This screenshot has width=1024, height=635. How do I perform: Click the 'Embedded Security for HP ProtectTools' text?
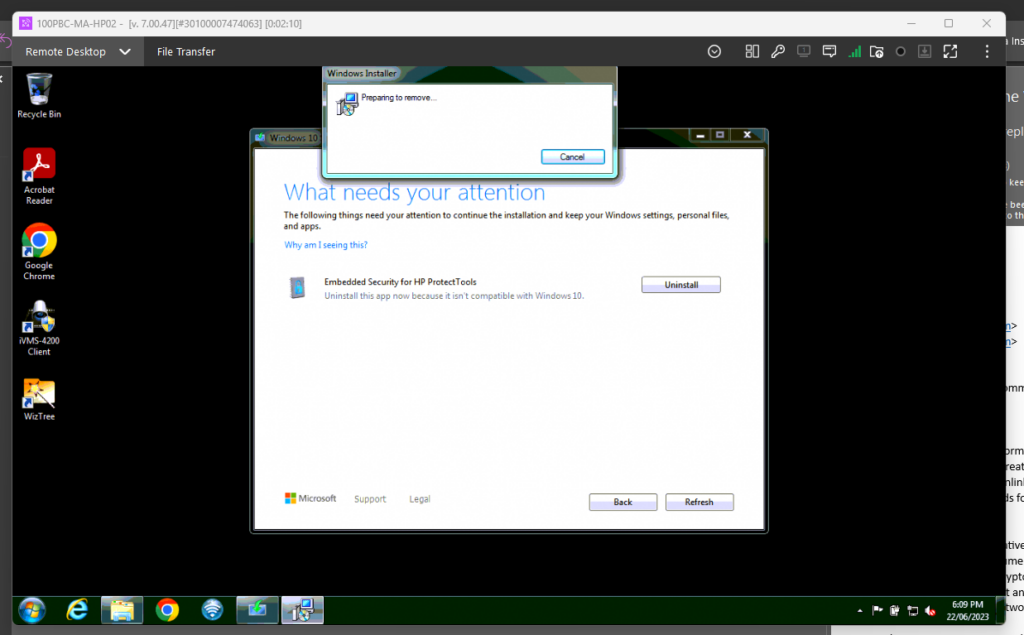click(400, 282)
